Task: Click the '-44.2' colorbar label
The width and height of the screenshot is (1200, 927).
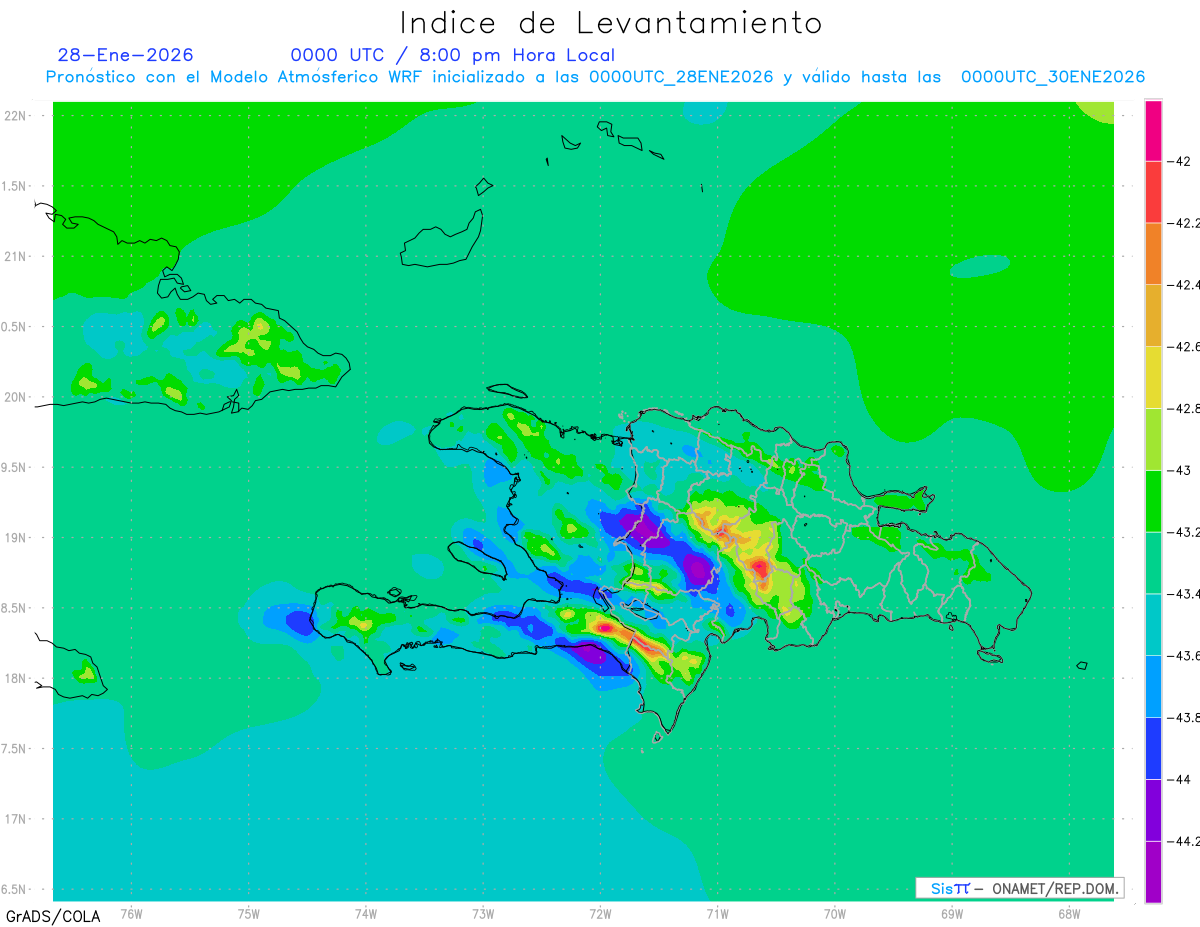Action: [1185, 841]
